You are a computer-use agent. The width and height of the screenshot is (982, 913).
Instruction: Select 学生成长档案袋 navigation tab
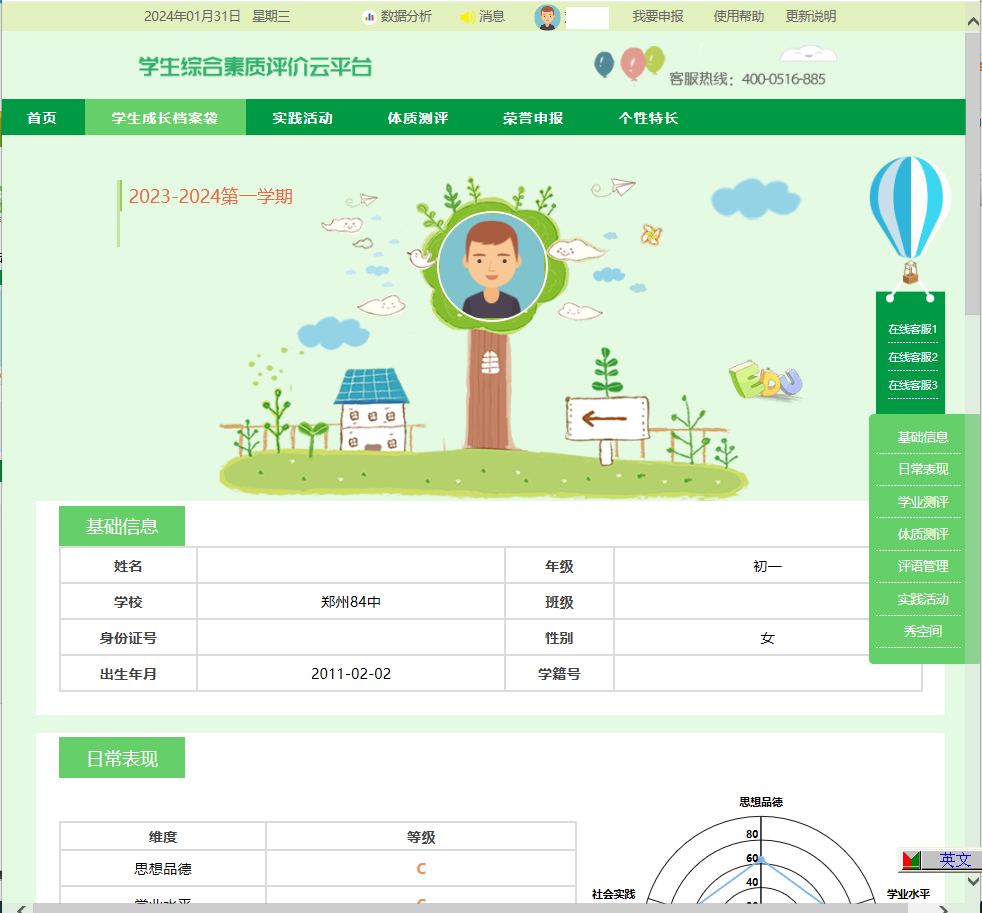tap(165, 118)
